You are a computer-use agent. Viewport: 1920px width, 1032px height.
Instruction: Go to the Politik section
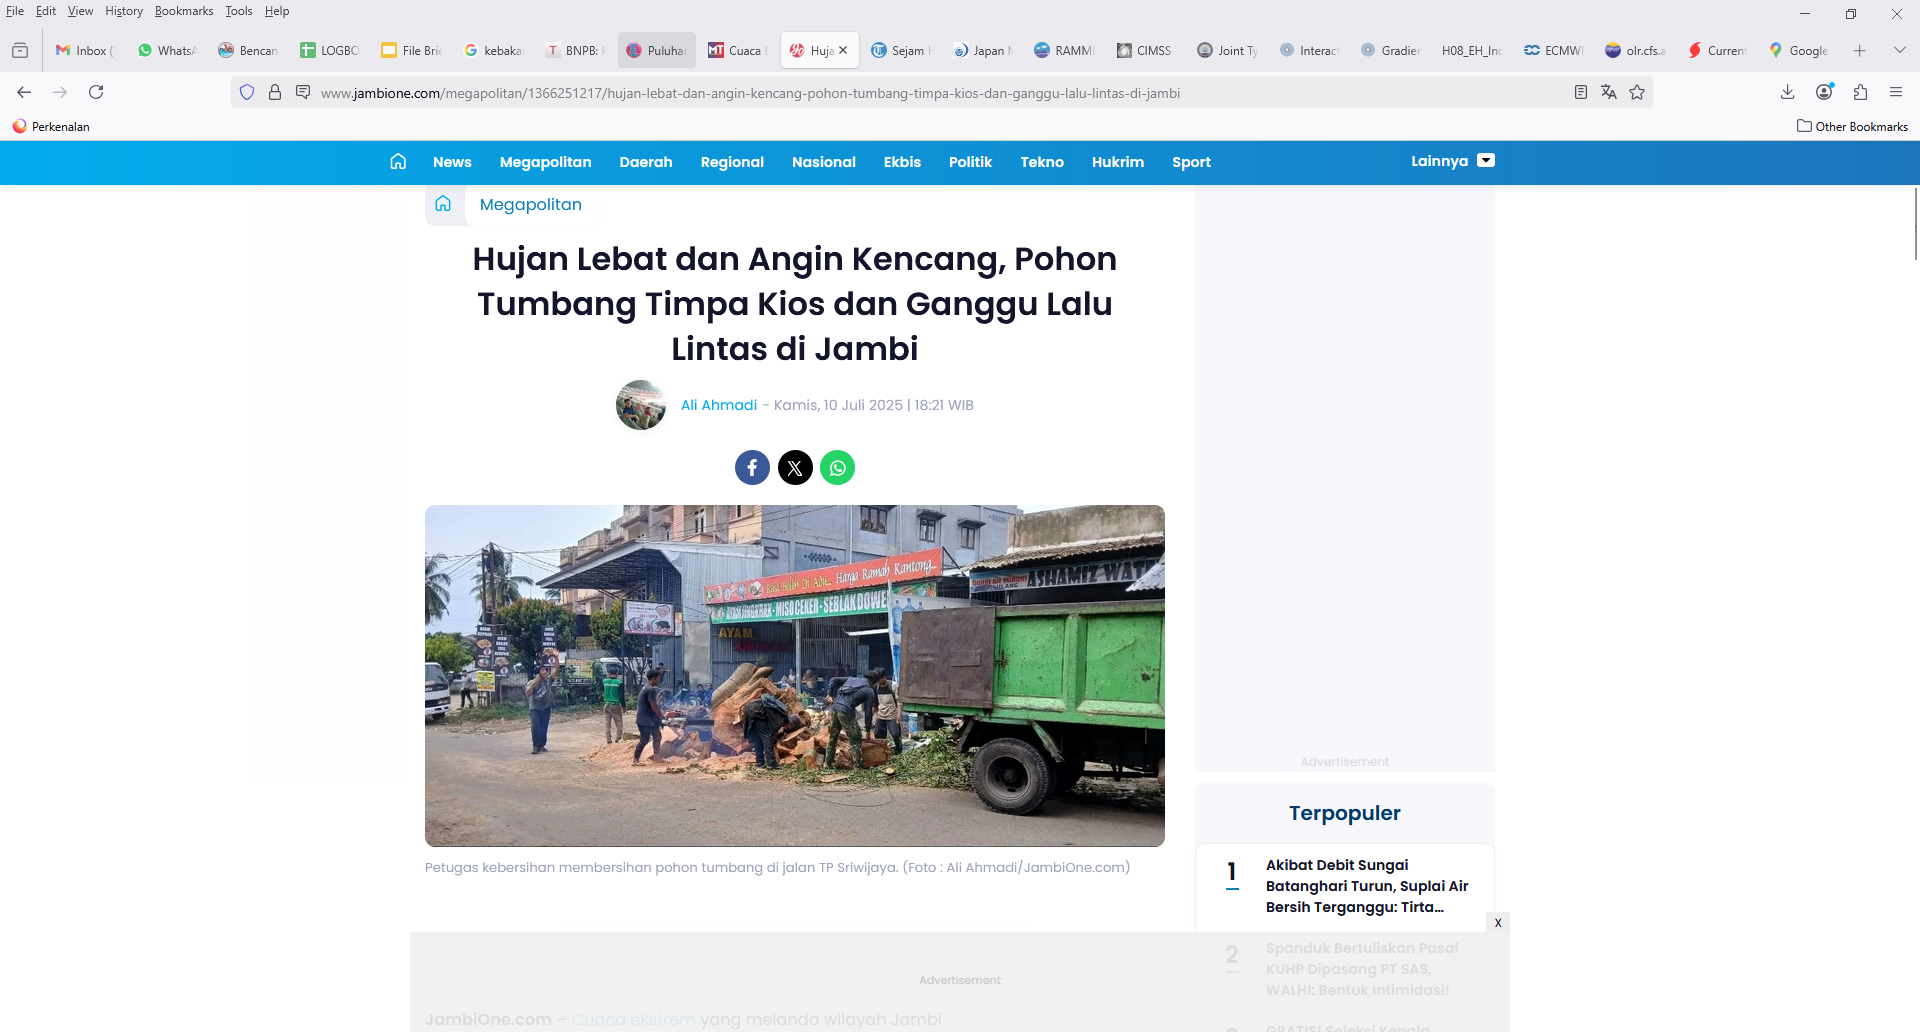pos(970,162)
